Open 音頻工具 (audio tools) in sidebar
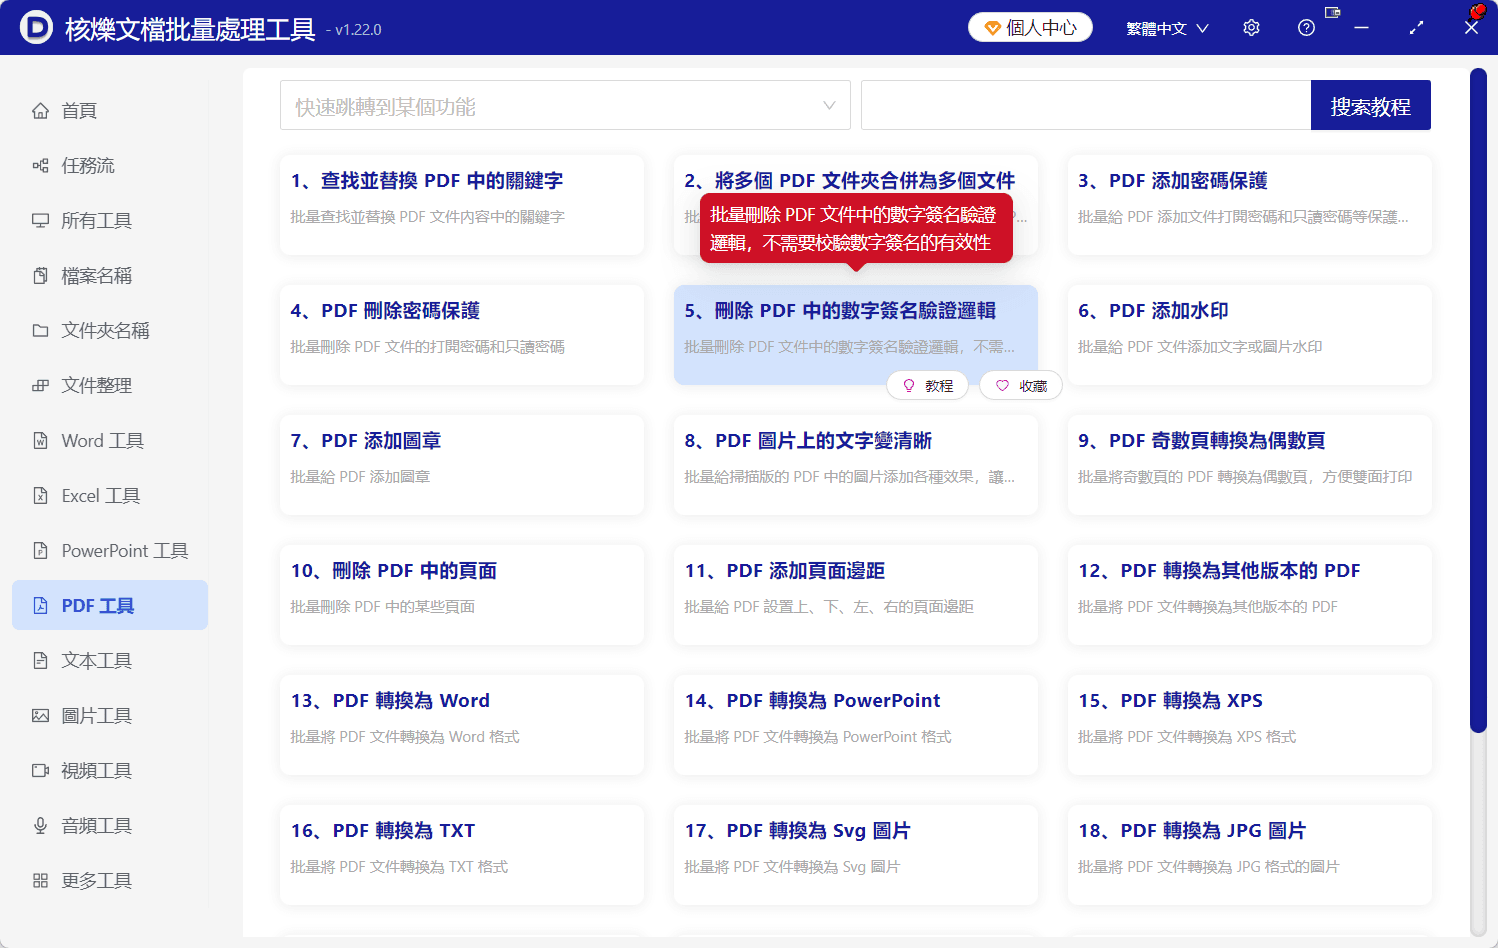Screen dimensions: 1498x948 98,825
